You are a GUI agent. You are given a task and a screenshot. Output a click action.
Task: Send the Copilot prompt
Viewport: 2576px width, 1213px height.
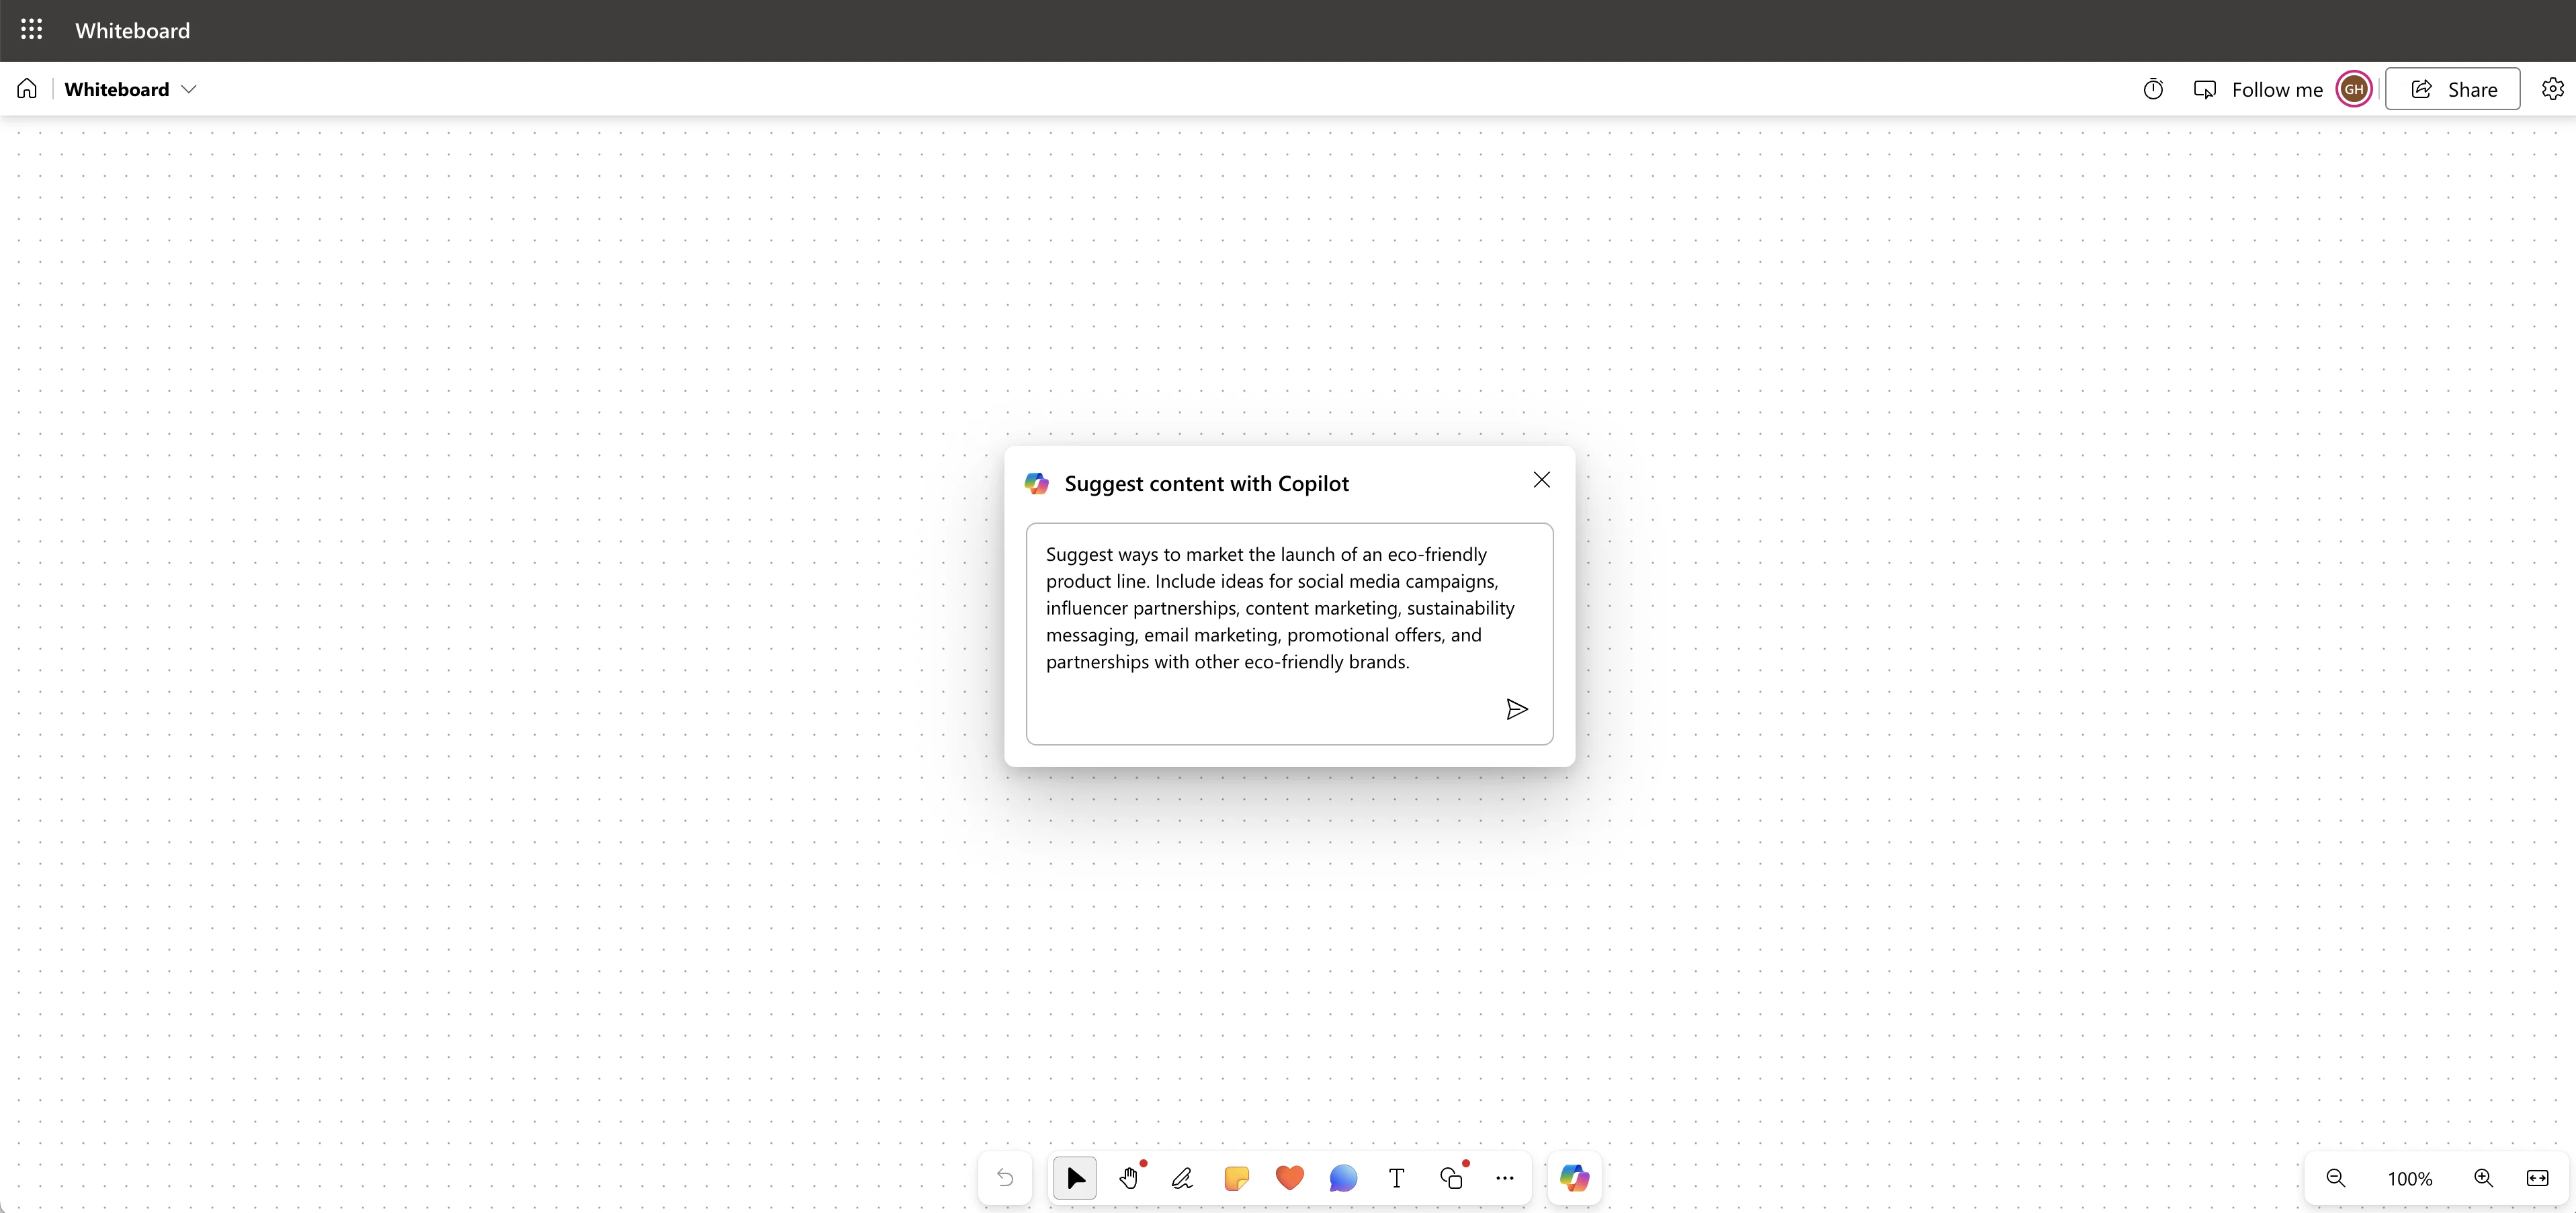coord(1516,709)
